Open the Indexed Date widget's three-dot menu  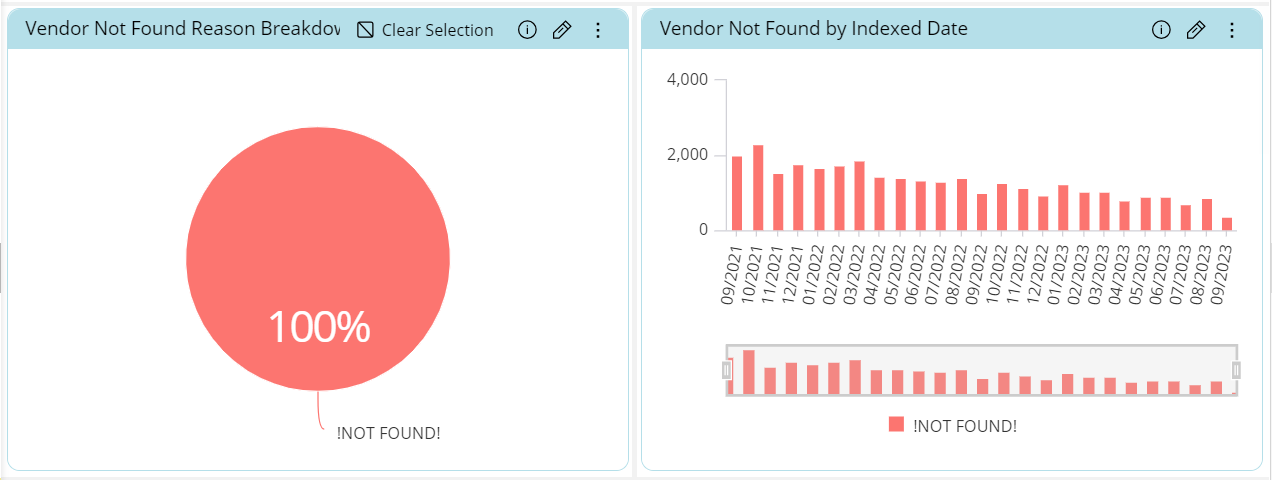[1232, 30]
